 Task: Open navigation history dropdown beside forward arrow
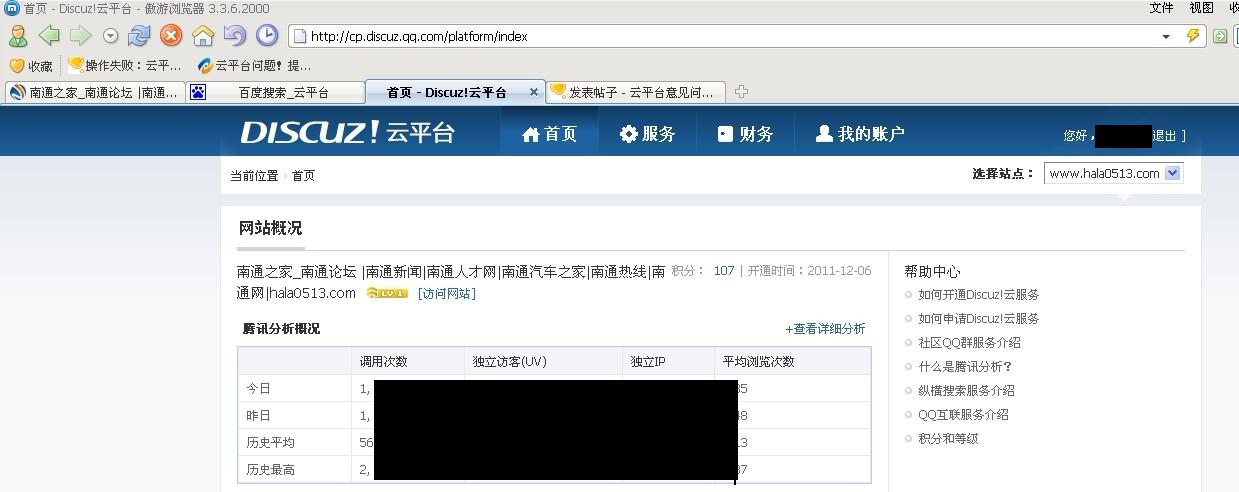(x=110, y=36)
